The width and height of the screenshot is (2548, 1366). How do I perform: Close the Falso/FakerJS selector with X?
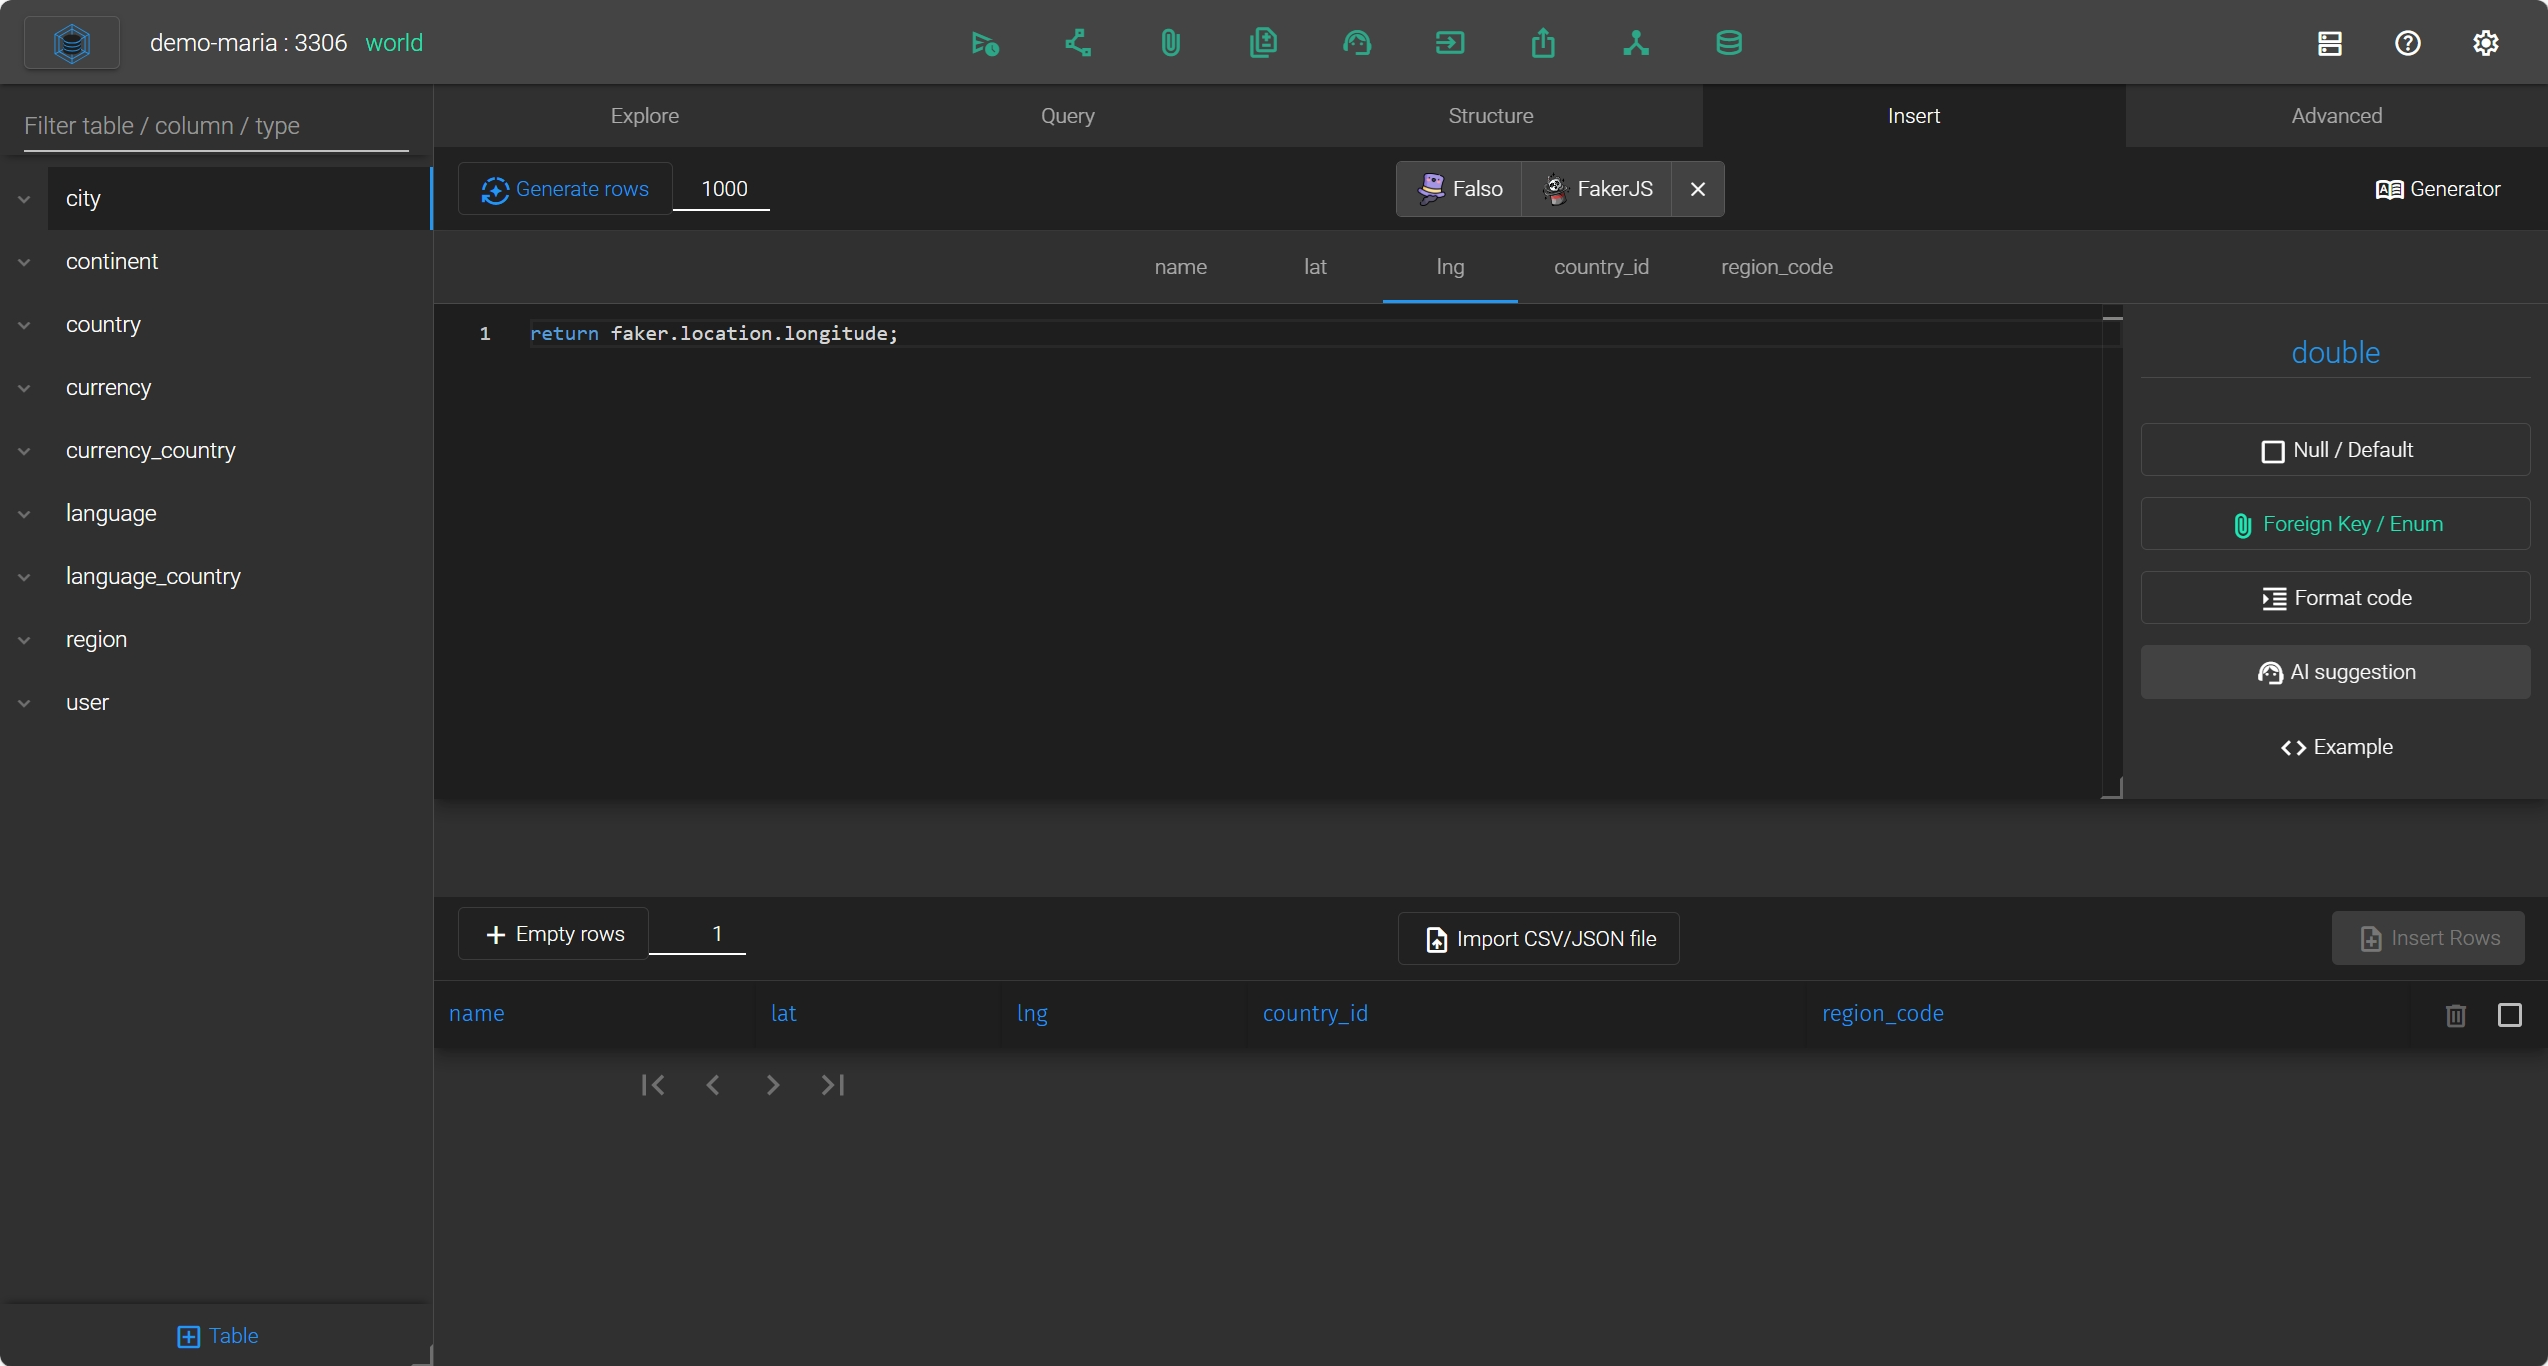(1697, 189)
